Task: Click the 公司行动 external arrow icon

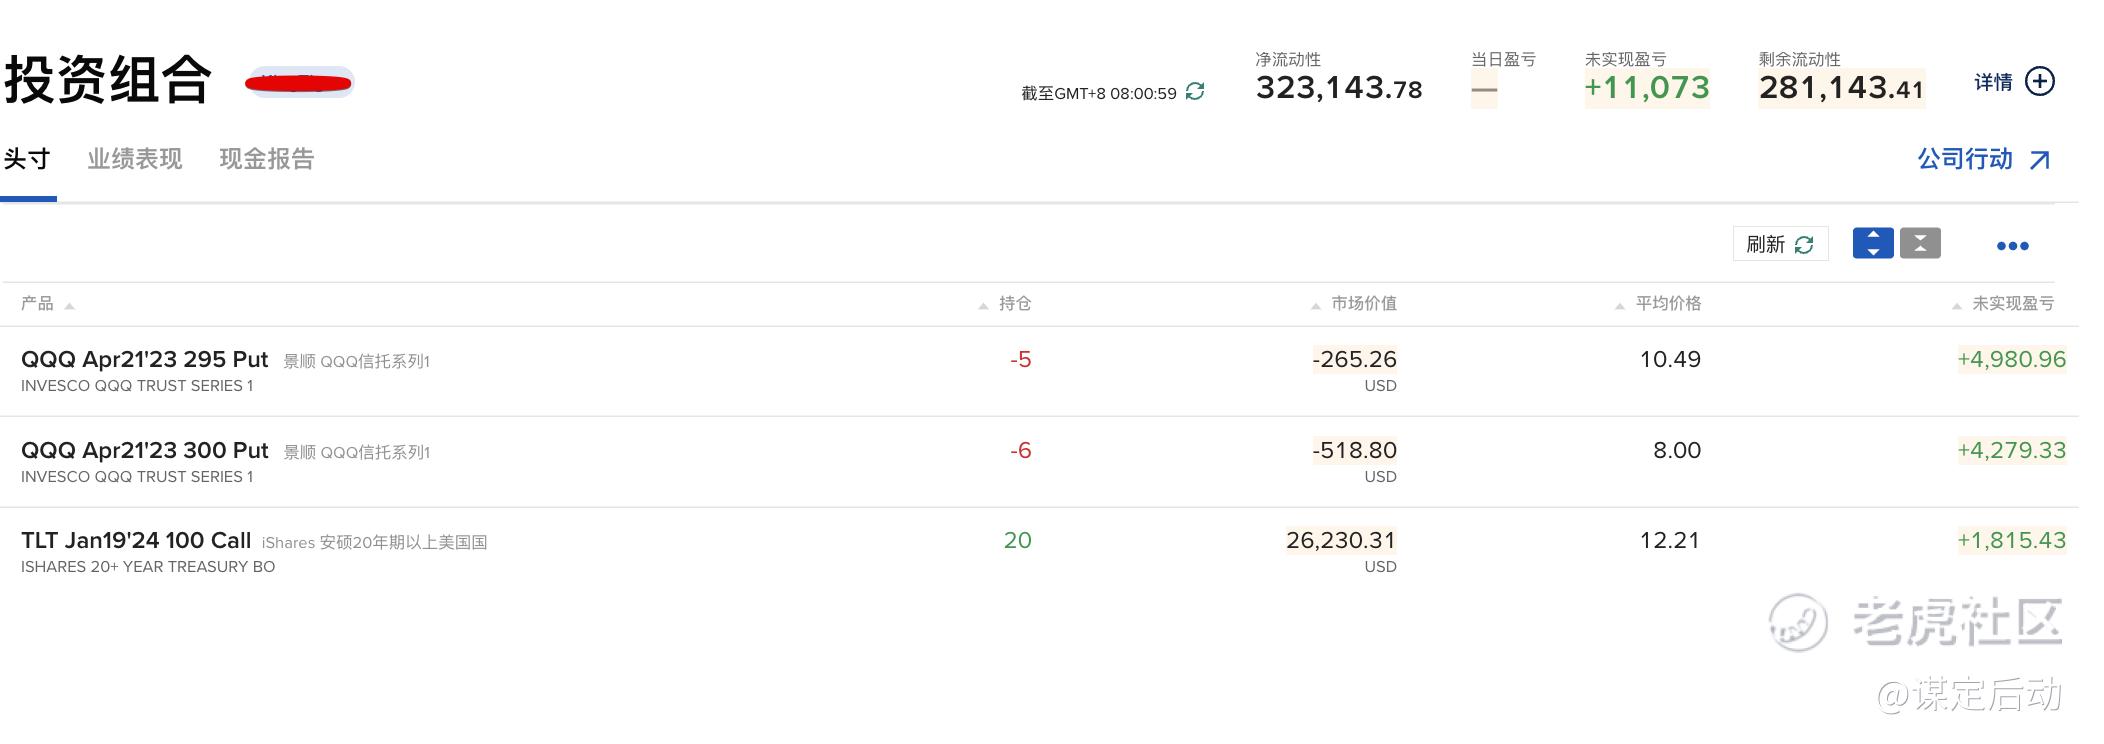Action: (x=2040, y=160)
